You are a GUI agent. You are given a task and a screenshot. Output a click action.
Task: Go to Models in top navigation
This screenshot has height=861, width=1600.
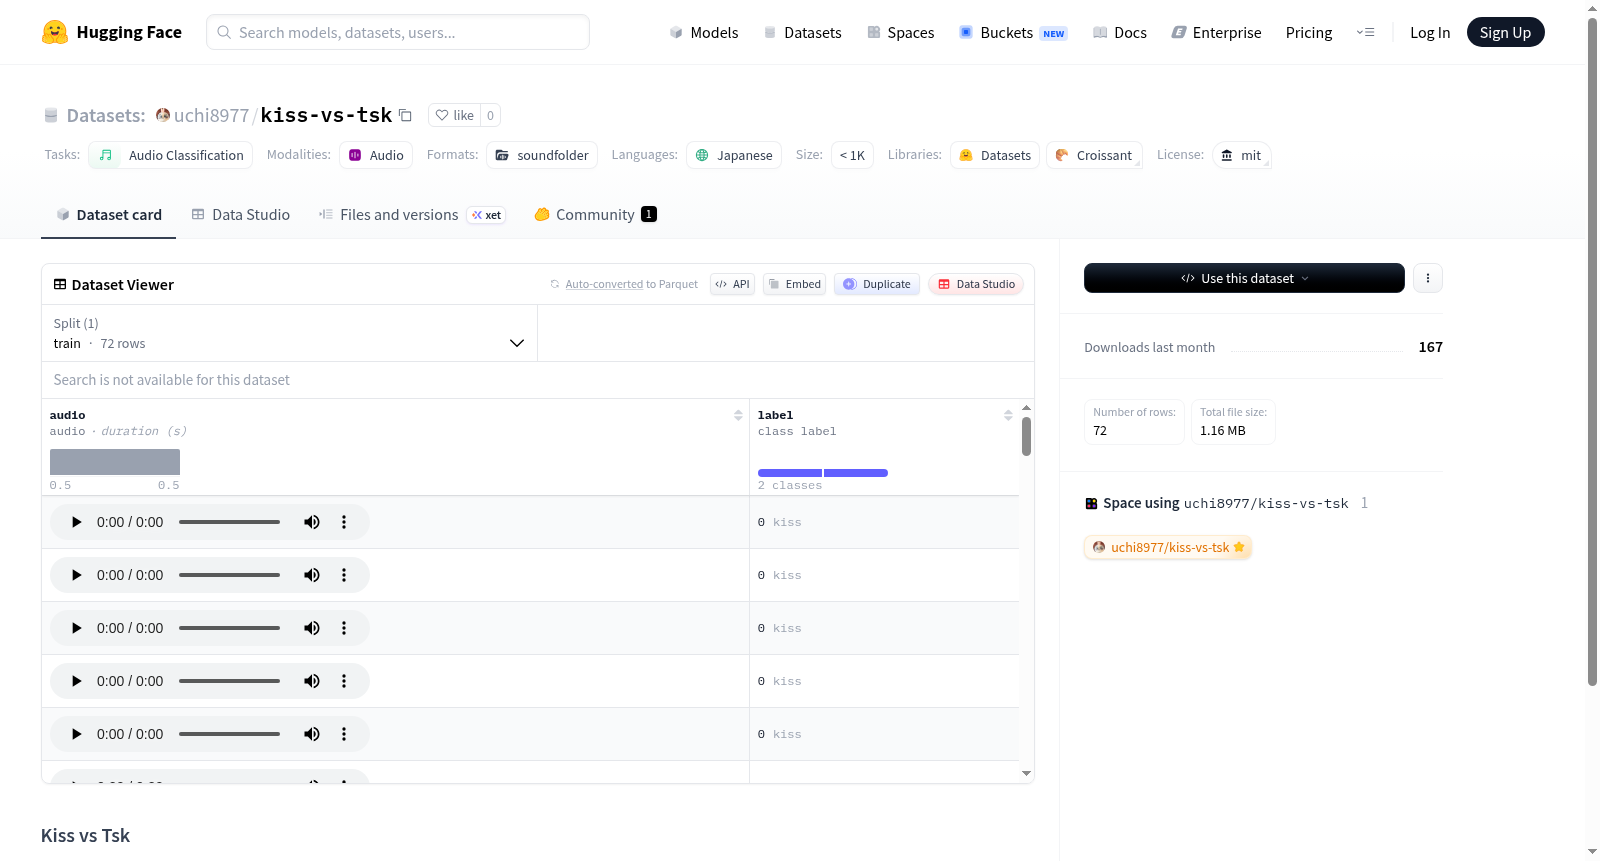pos(704,32)
